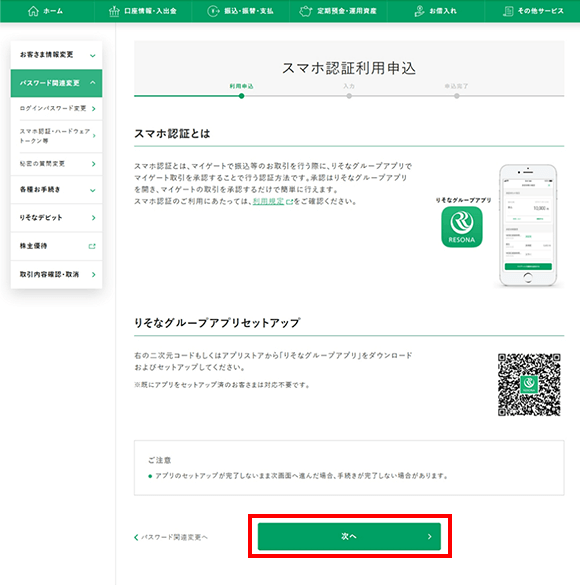Image resolution: width=580 pixels, height=585 pixels.
Task: Expand the お客さま情報変更 sidebar section
Action: [56, 55]
